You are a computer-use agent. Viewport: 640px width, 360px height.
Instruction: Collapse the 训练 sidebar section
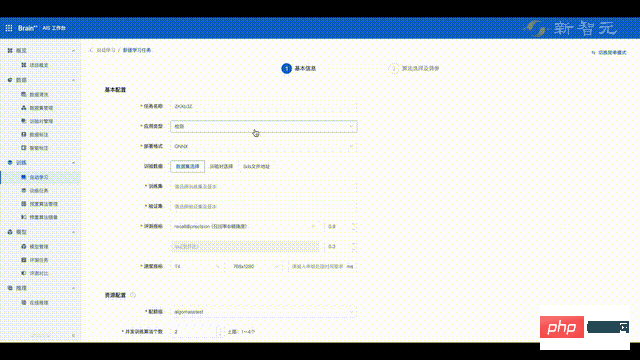73,163
